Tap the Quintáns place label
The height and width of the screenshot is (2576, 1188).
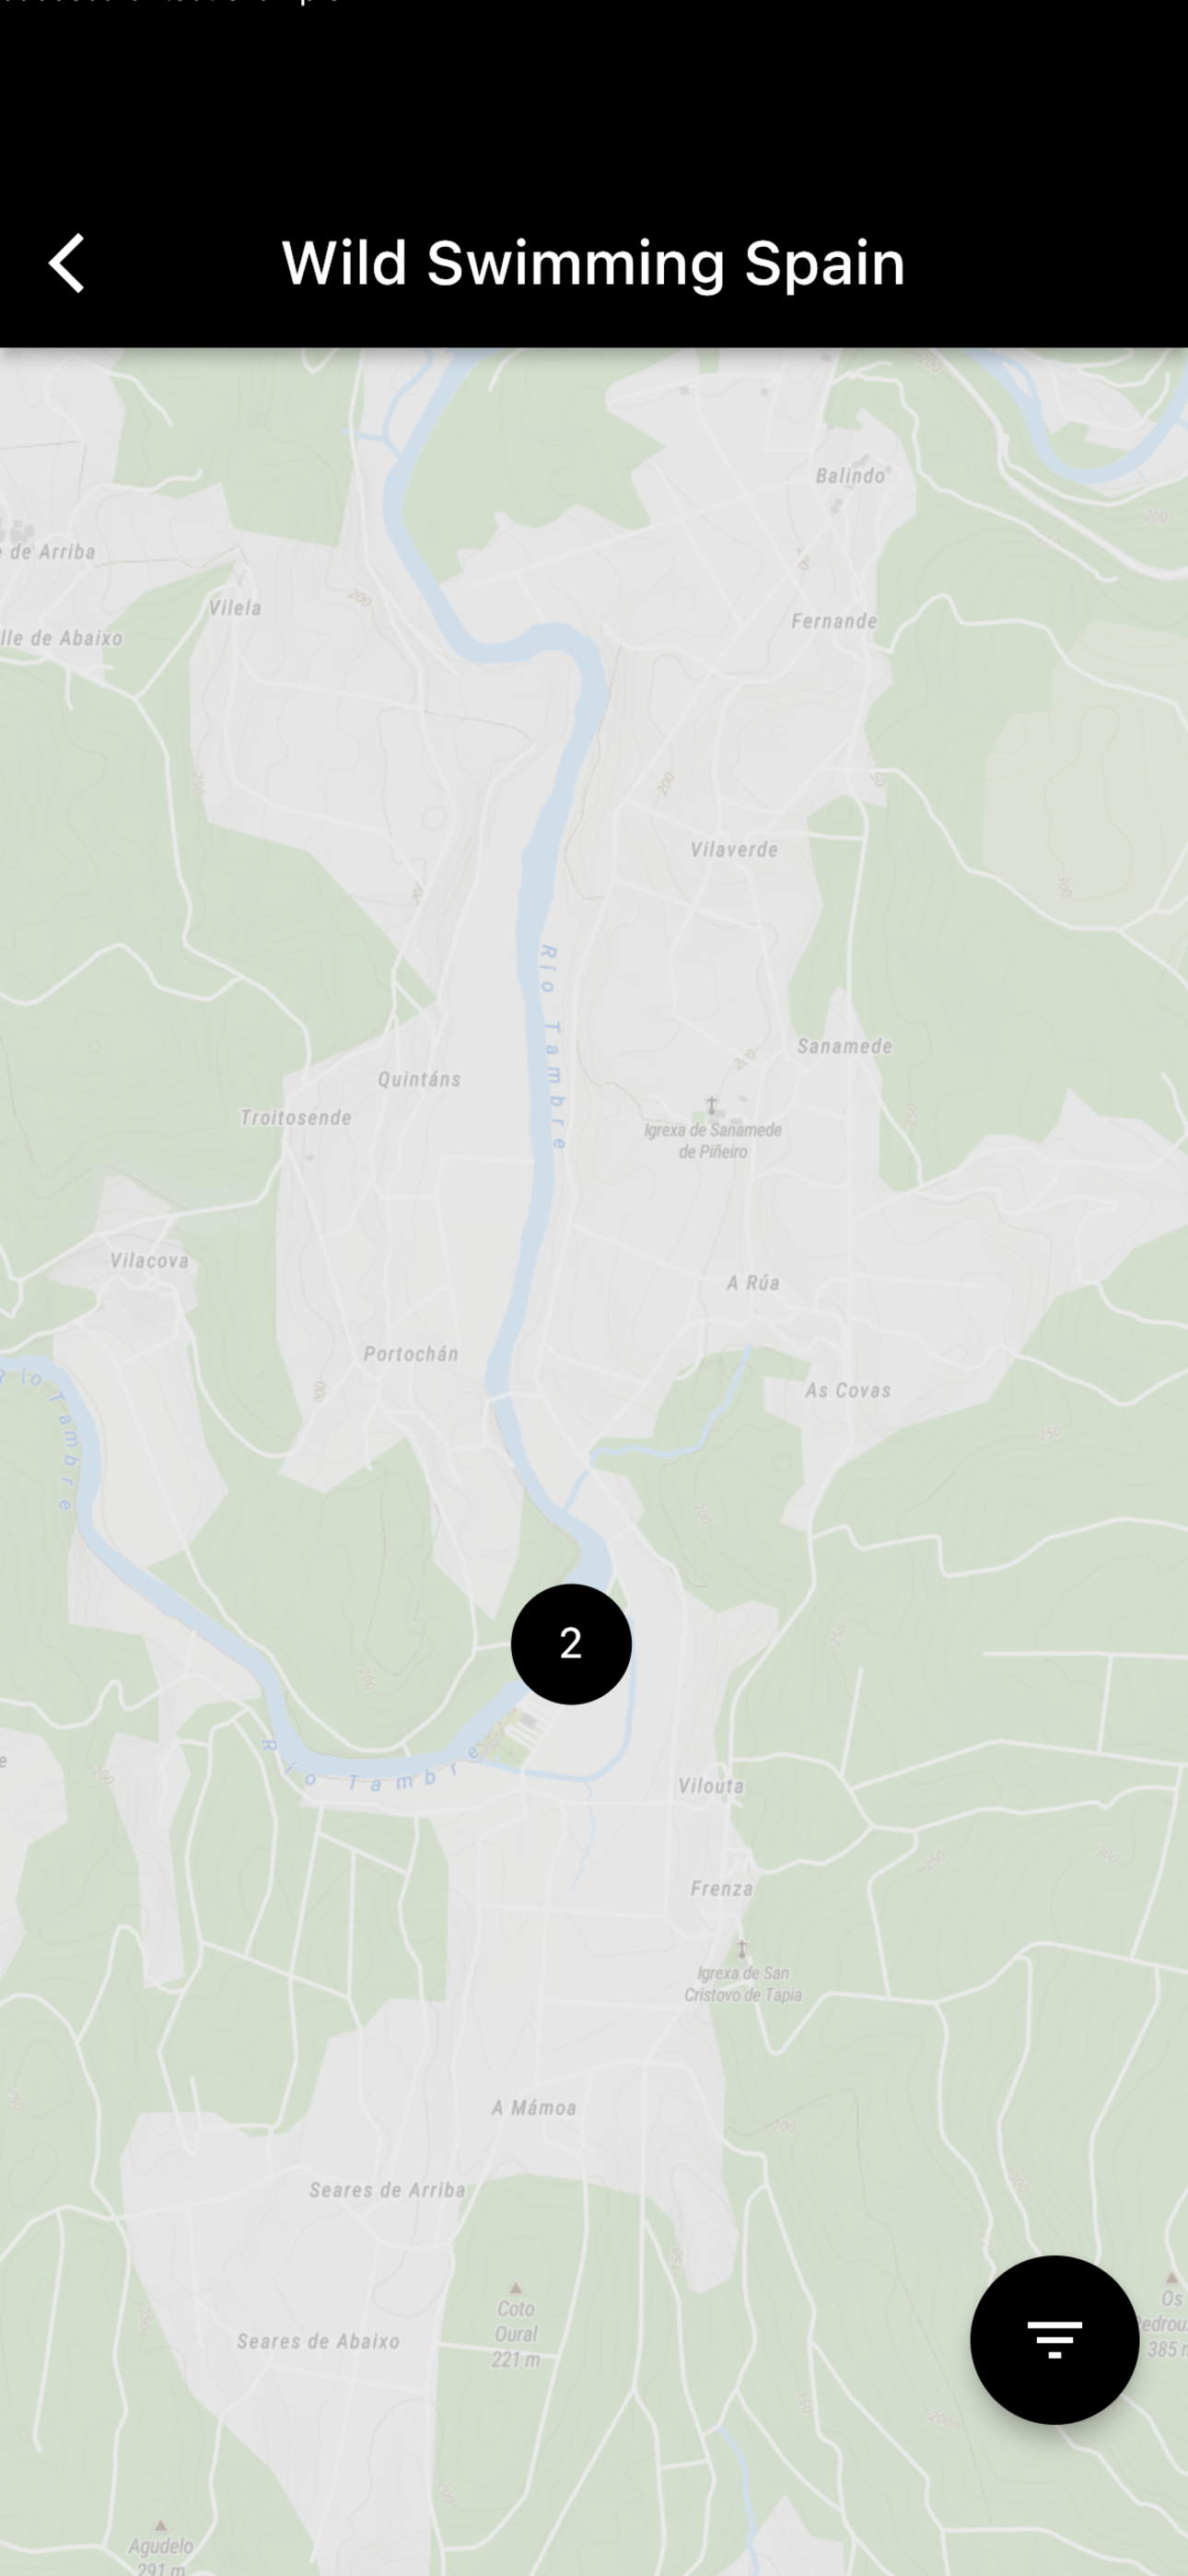[419, 1078]
